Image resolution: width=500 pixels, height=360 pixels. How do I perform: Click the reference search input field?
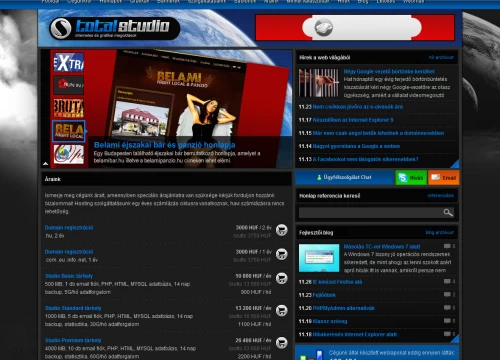(370, 213)
